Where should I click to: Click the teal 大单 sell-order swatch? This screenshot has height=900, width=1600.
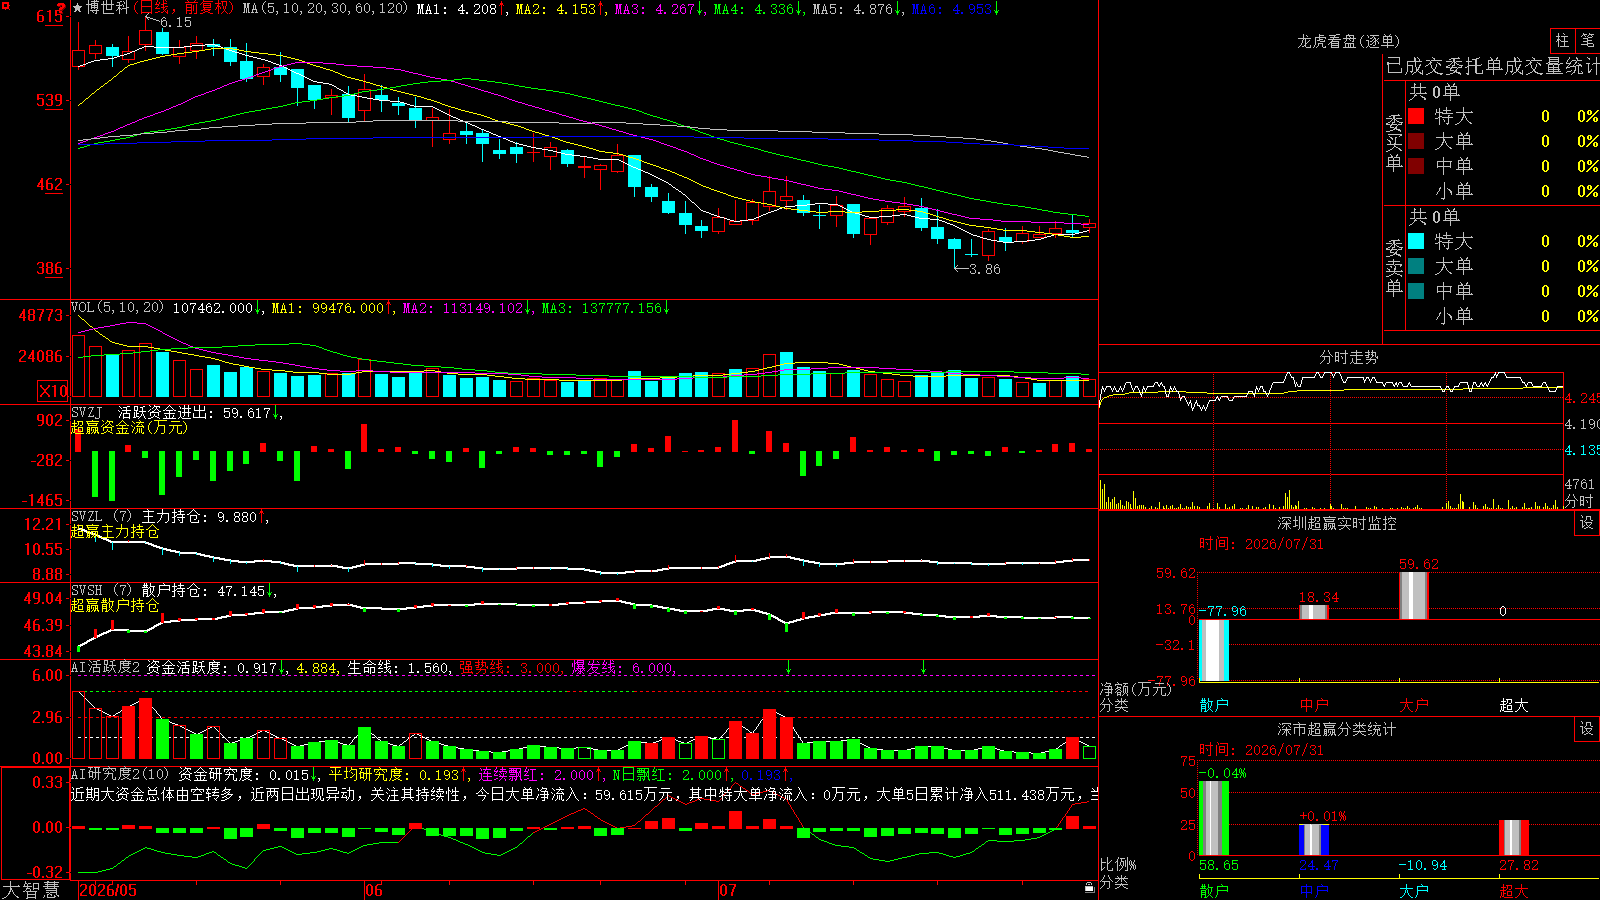click(1416, 266)
